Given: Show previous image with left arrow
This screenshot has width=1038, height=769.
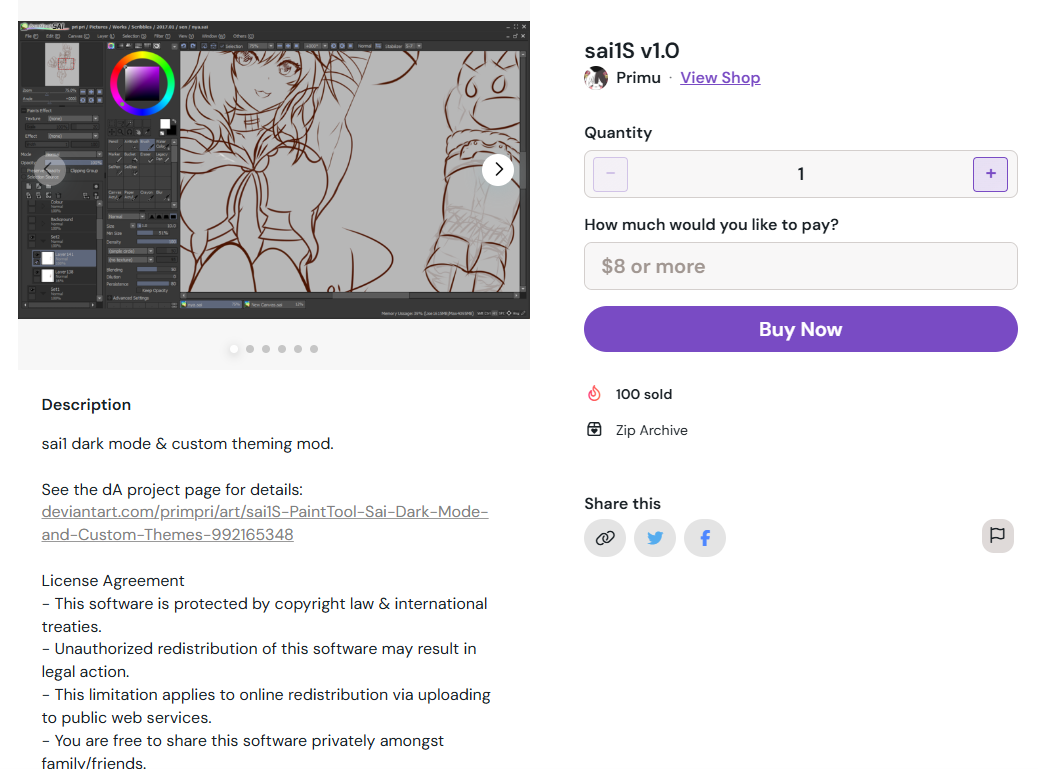Looking at the screenshot, I should (50, 170).
